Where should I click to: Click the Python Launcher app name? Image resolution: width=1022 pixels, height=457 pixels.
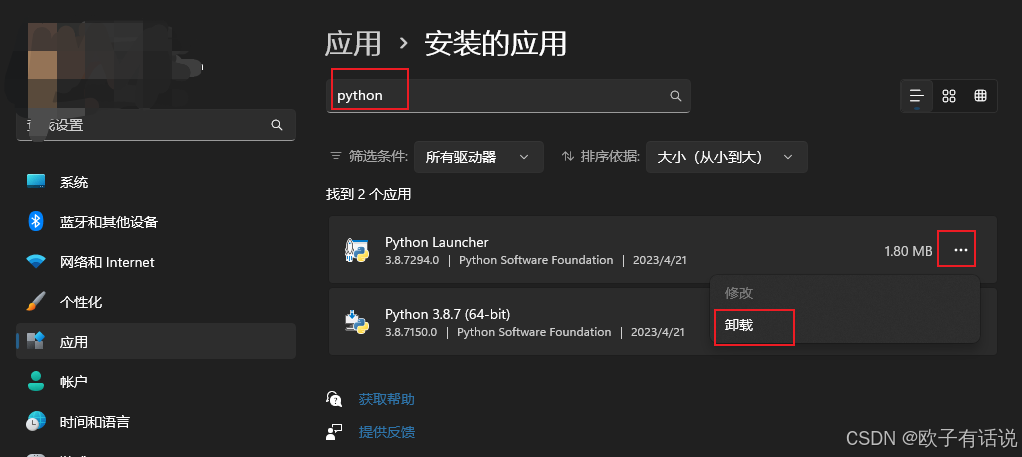coord(437,242)
